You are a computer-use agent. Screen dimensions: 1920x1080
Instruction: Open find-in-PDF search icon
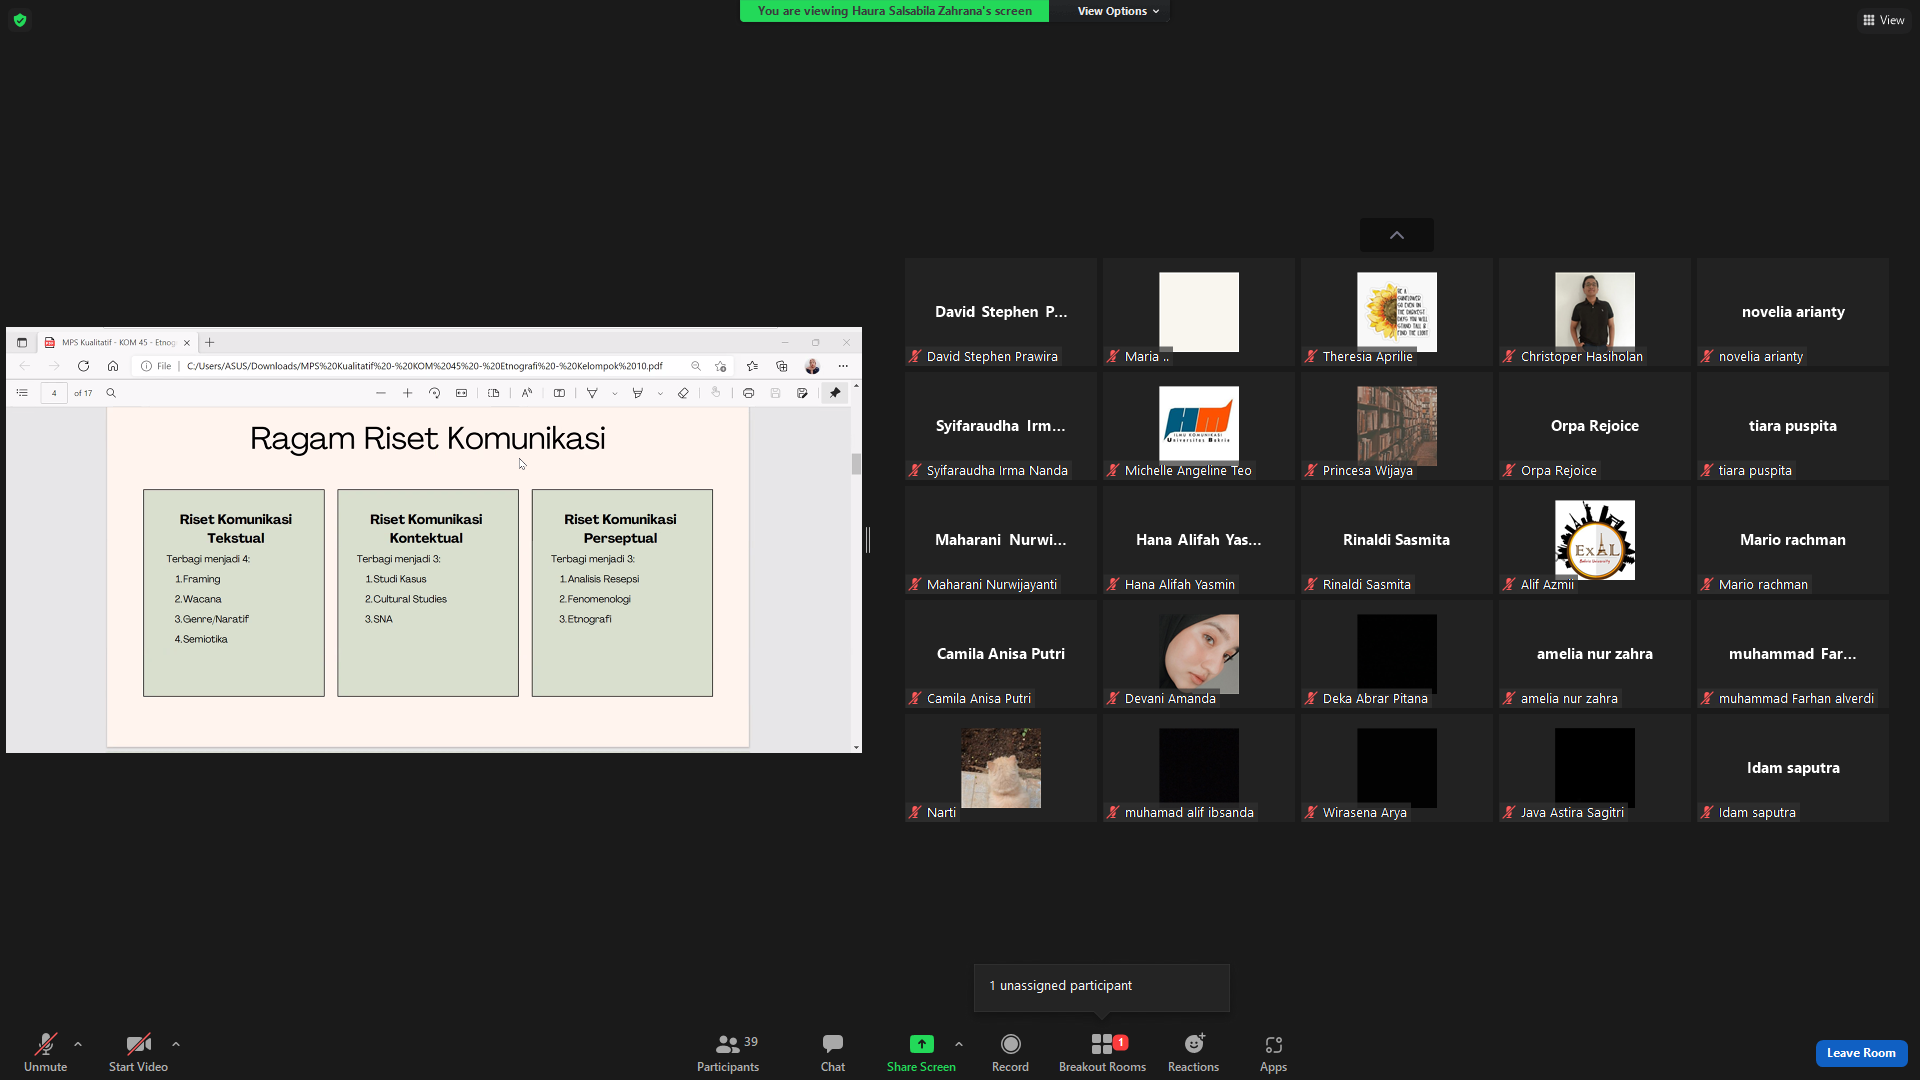pos(111,393)
